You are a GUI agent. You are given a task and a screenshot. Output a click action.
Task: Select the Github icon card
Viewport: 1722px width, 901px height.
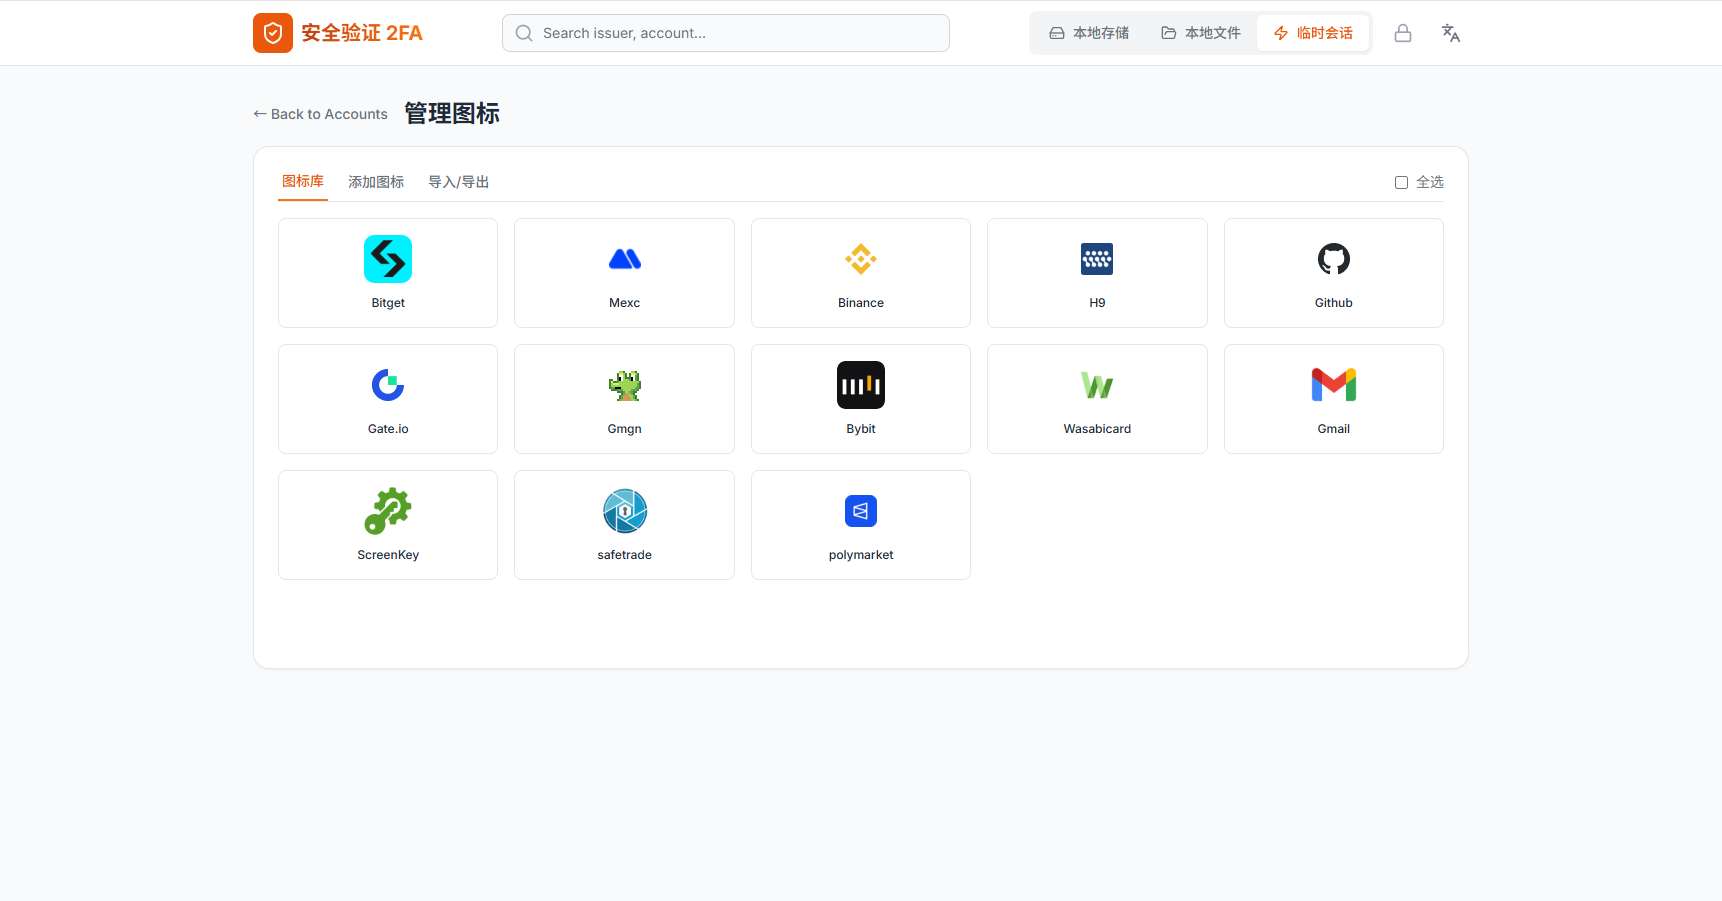pos(1333,272)
